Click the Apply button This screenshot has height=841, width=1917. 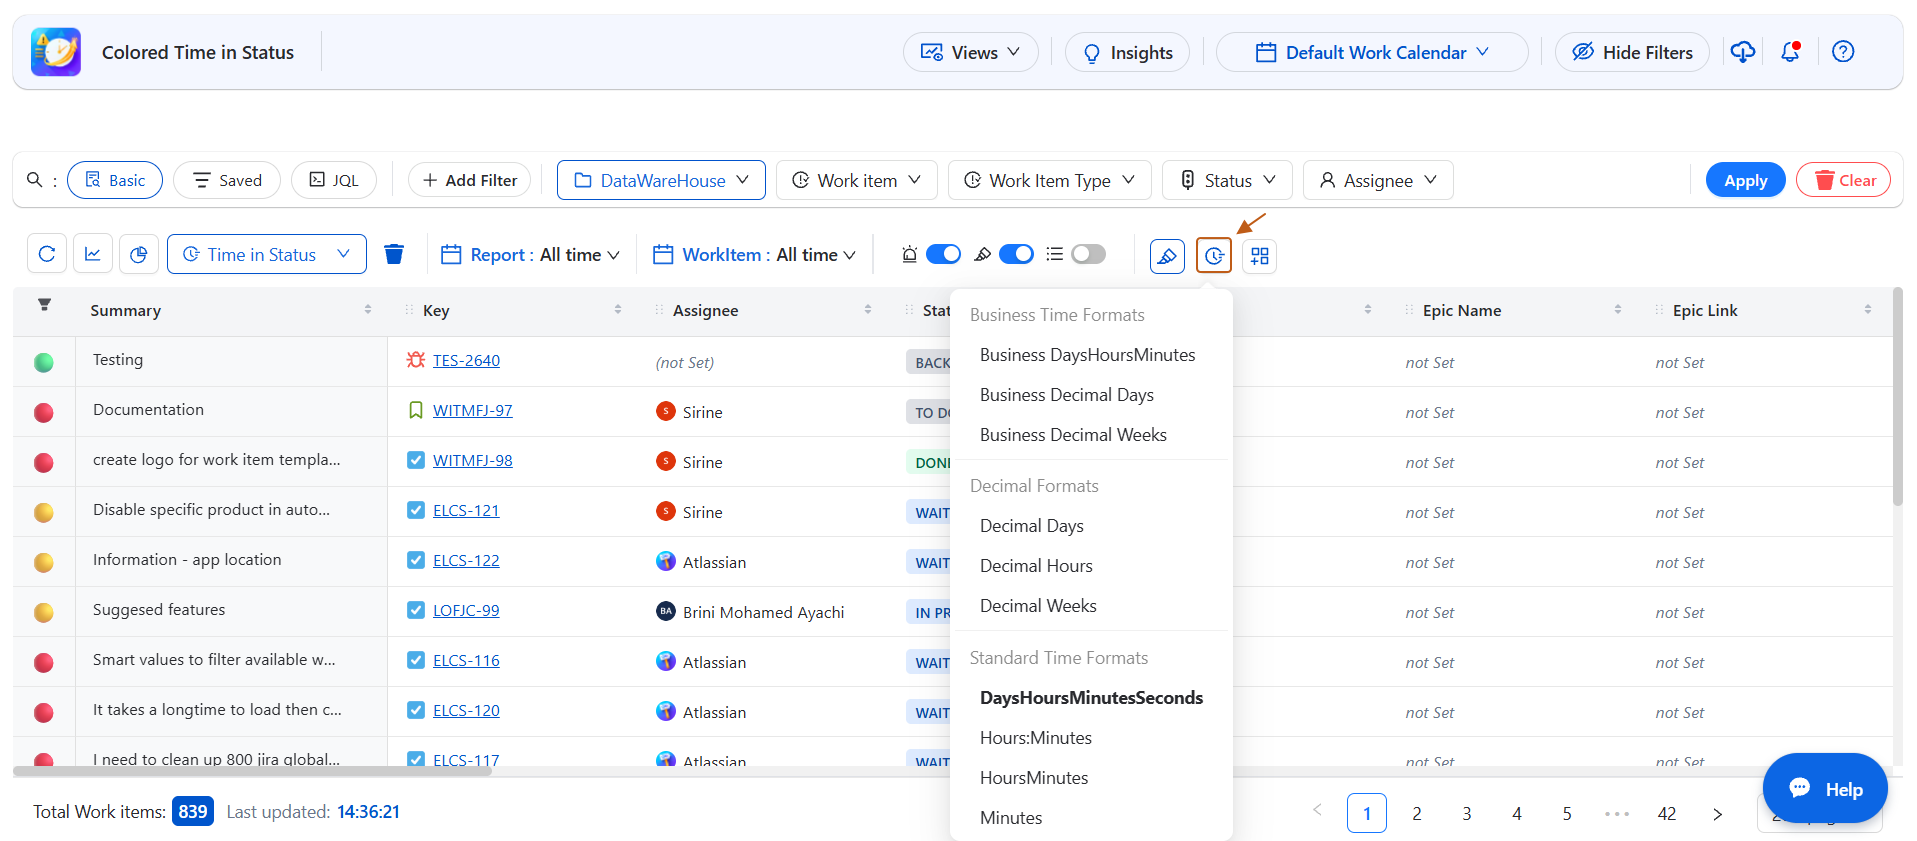click(x=1745, y=180)
